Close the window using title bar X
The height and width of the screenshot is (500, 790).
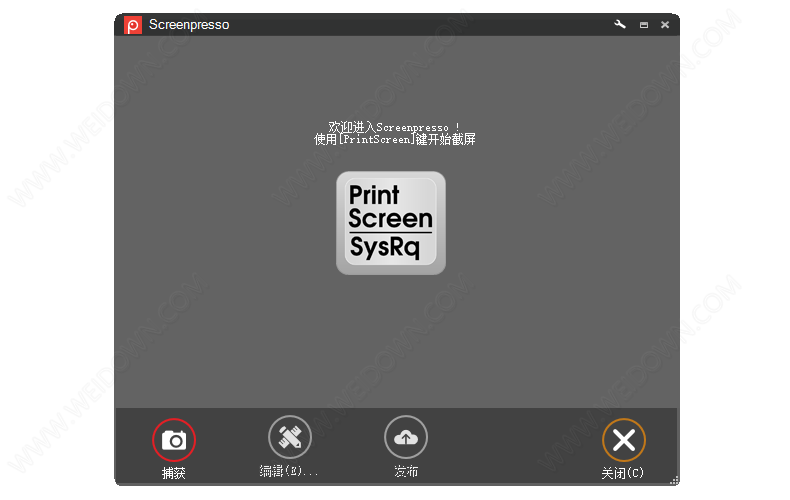click(x=665, y=25)
